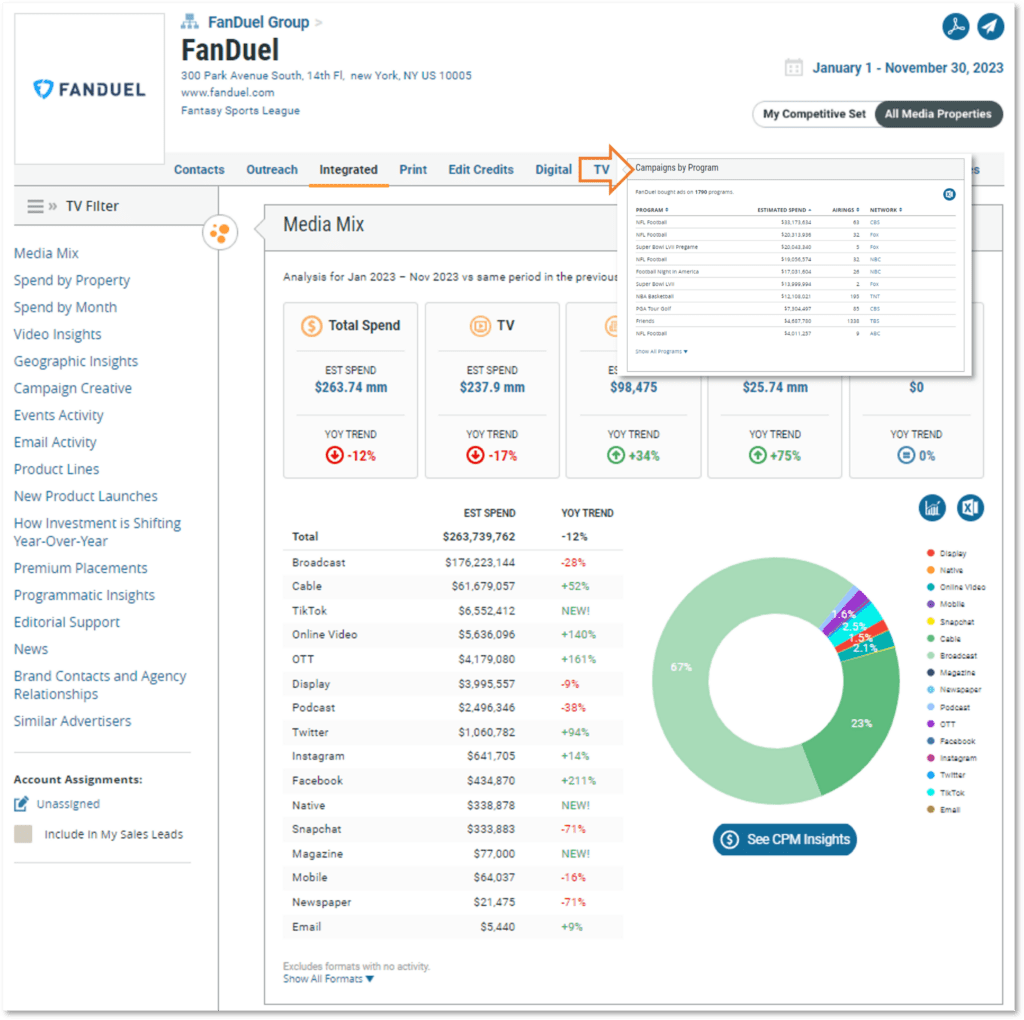Click the Online Video row label
This screenshot has width=1024, height=1020.
point(325,634)
